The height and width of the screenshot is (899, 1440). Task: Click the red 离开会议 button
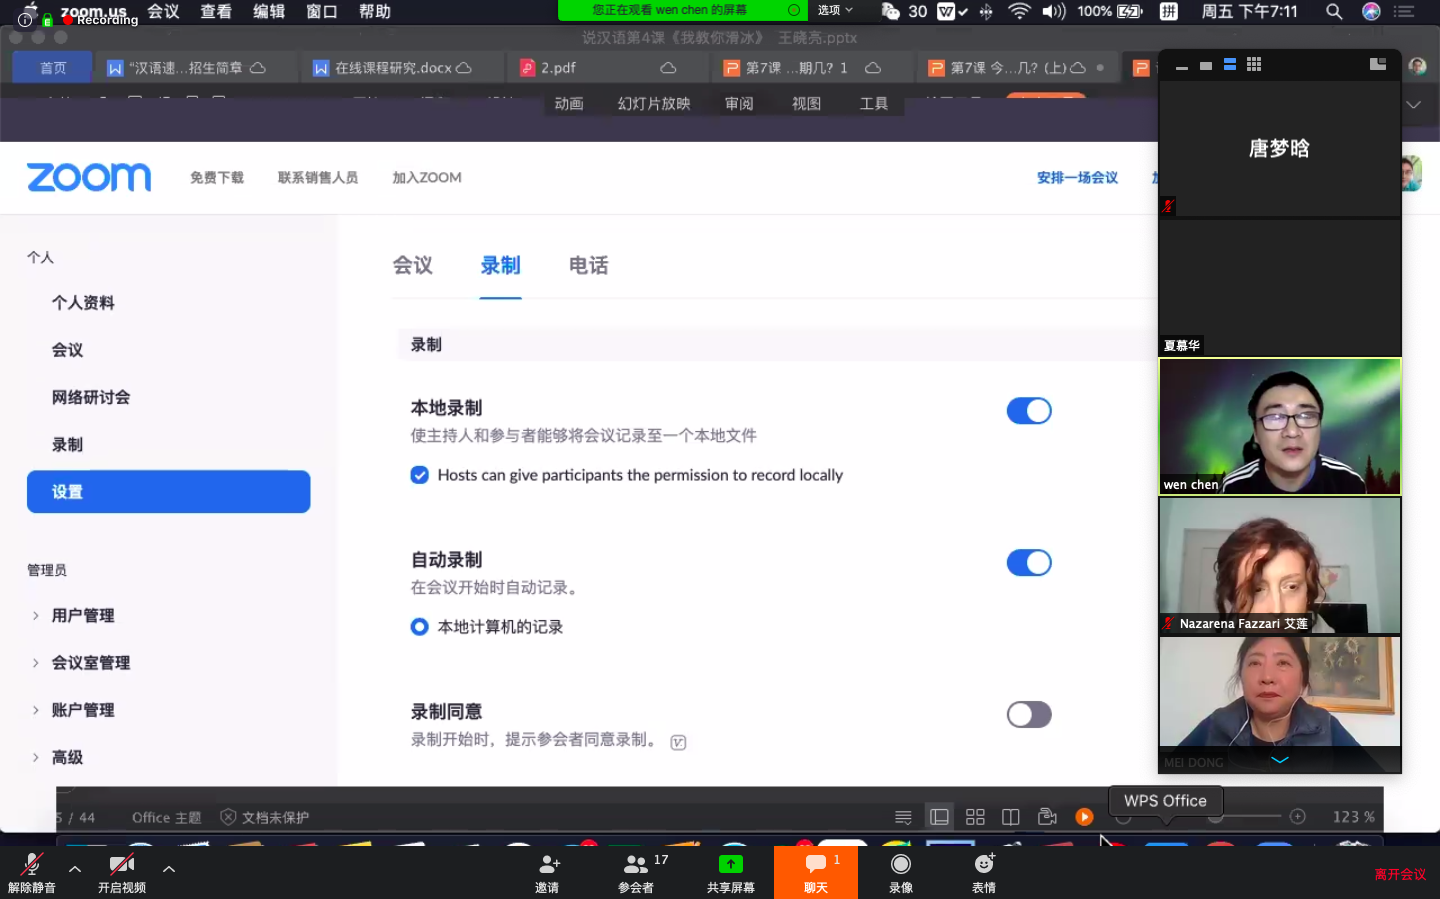click(1400, 874)
